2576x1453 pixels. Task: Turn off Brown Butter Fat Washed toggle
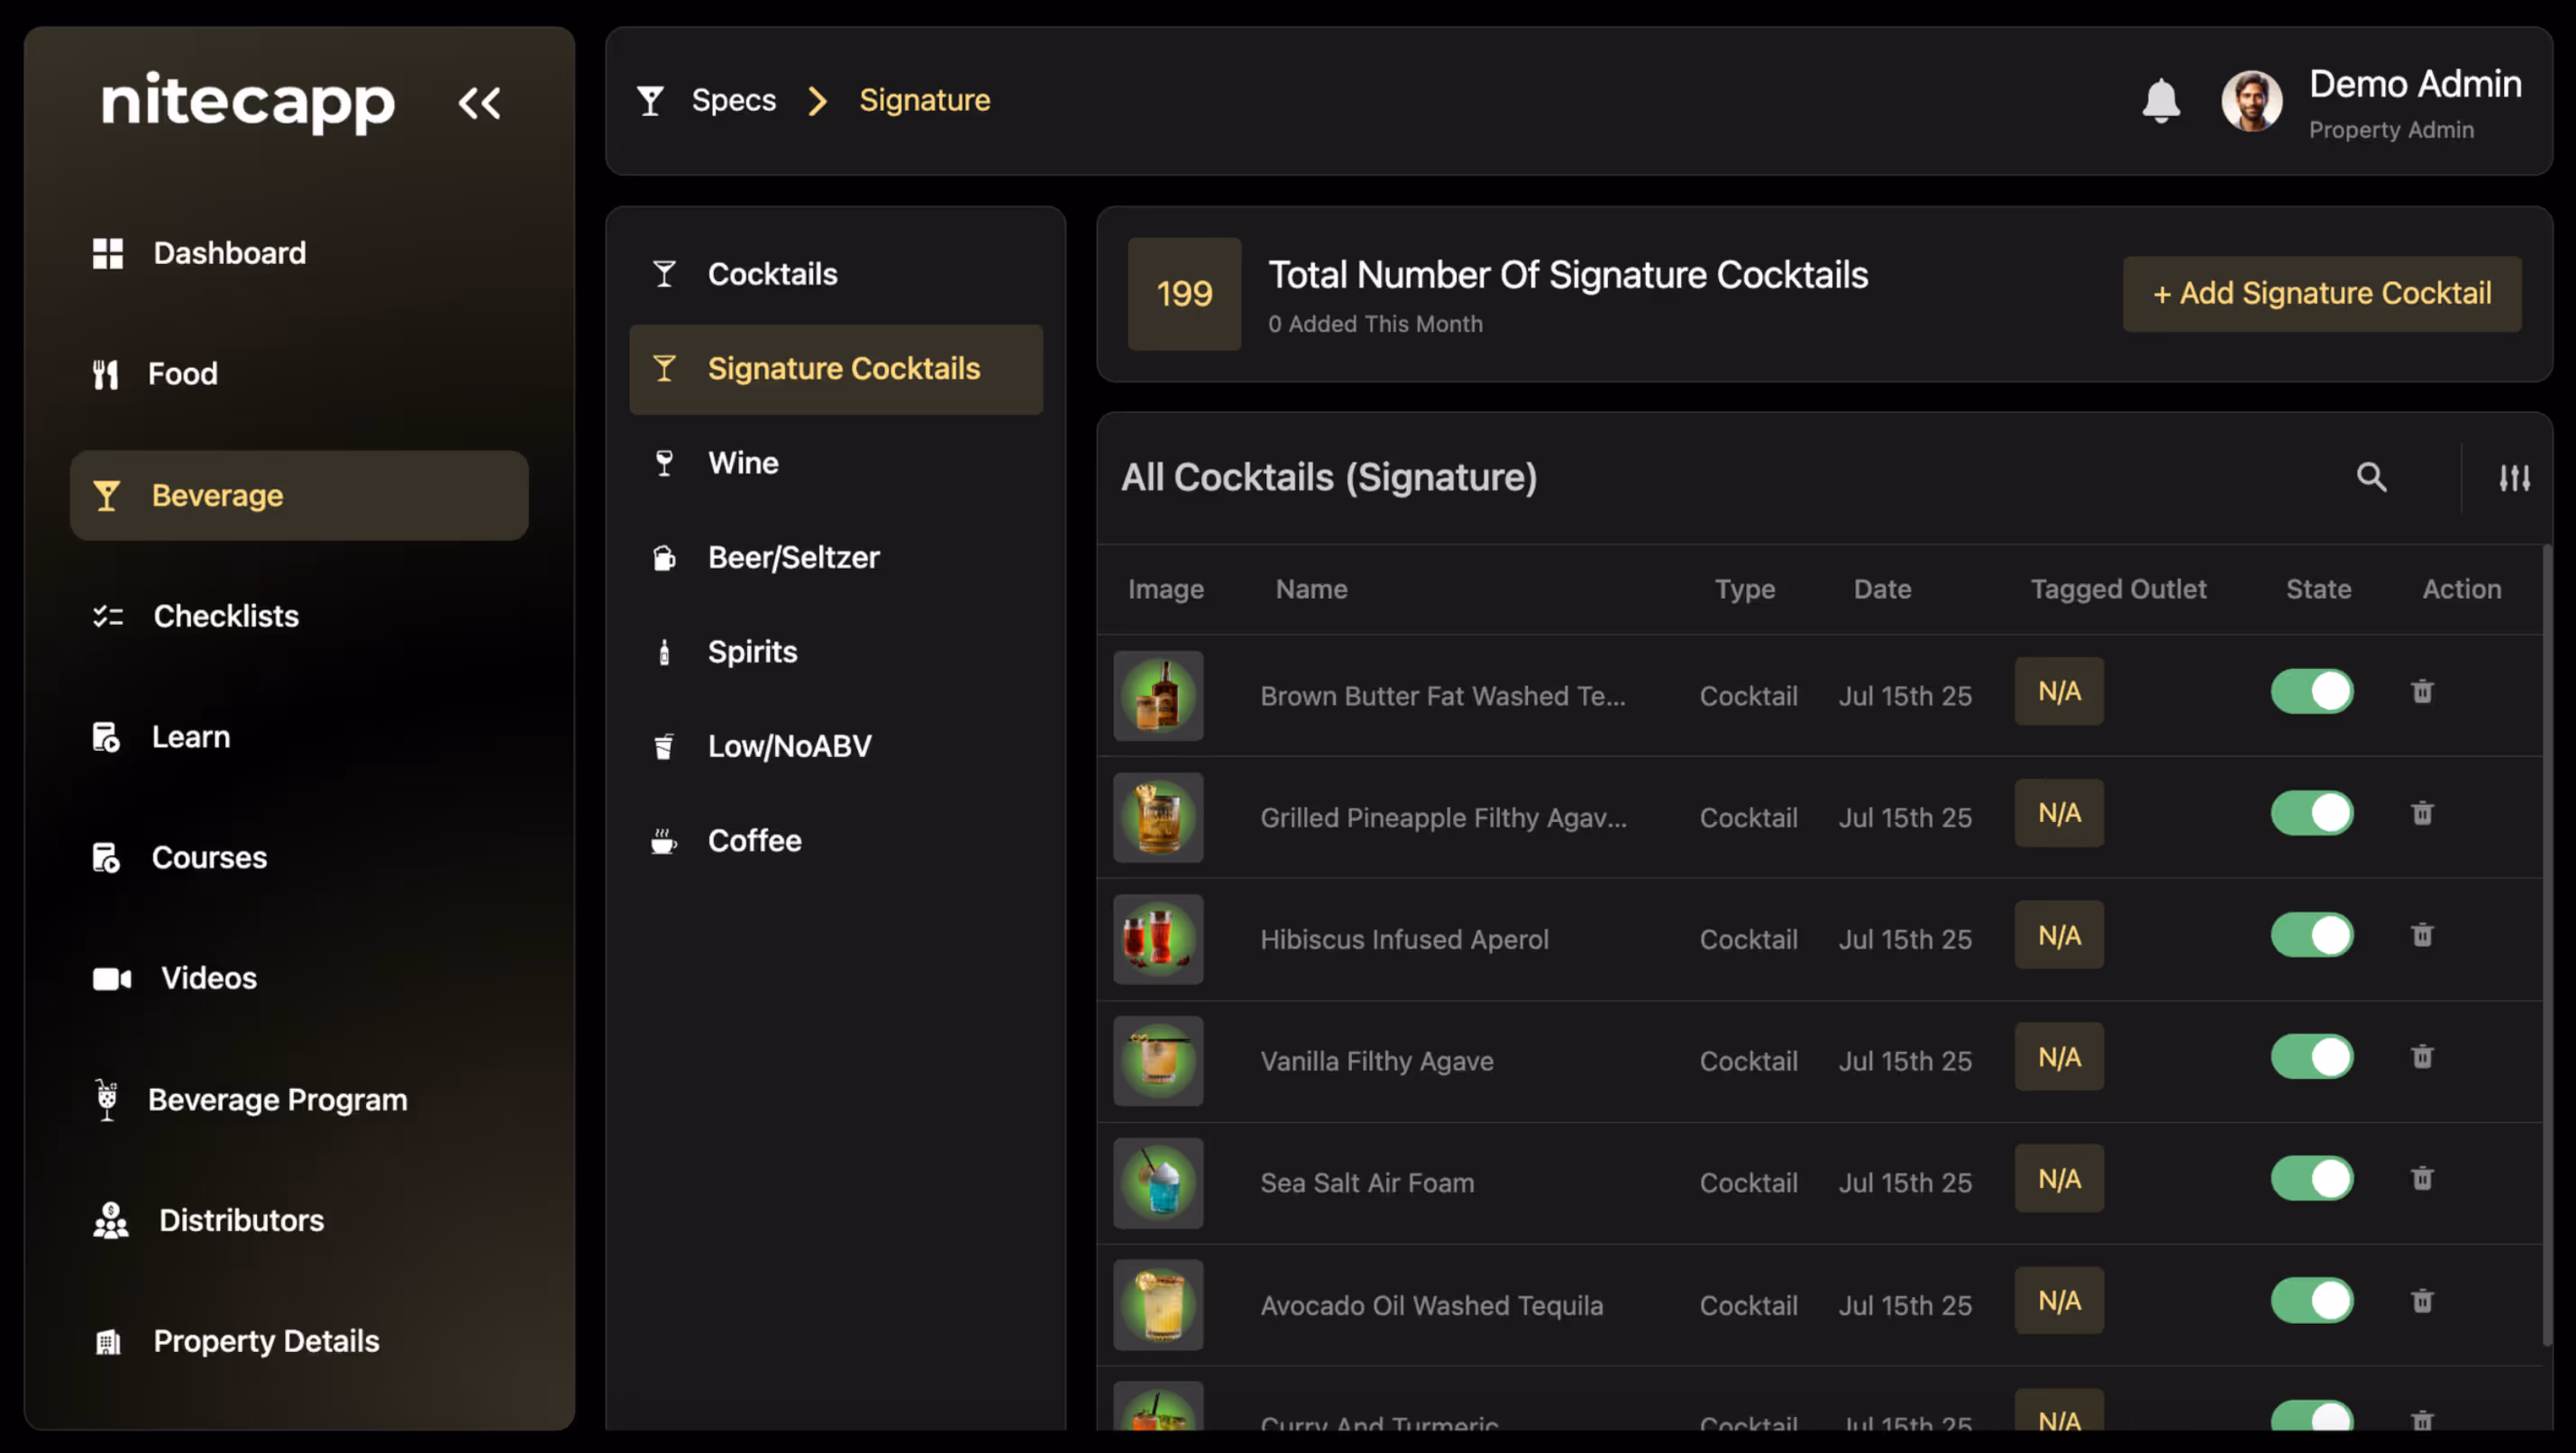pyautogui.click(x=2311, y=691)
